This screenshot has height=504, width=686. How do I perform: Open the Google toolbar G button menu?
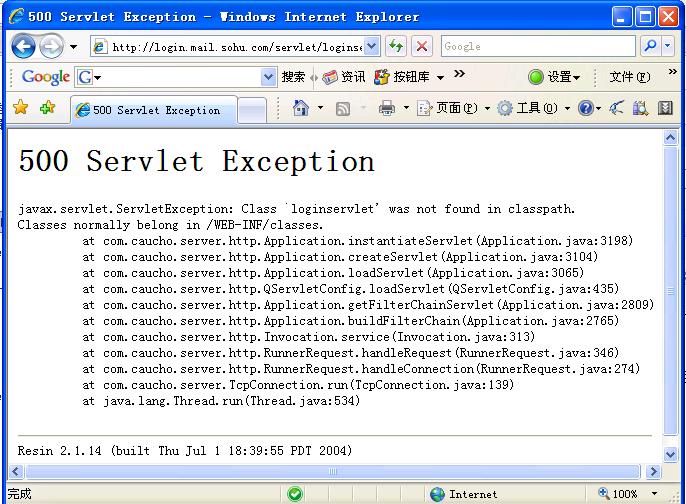click(89, 78)
